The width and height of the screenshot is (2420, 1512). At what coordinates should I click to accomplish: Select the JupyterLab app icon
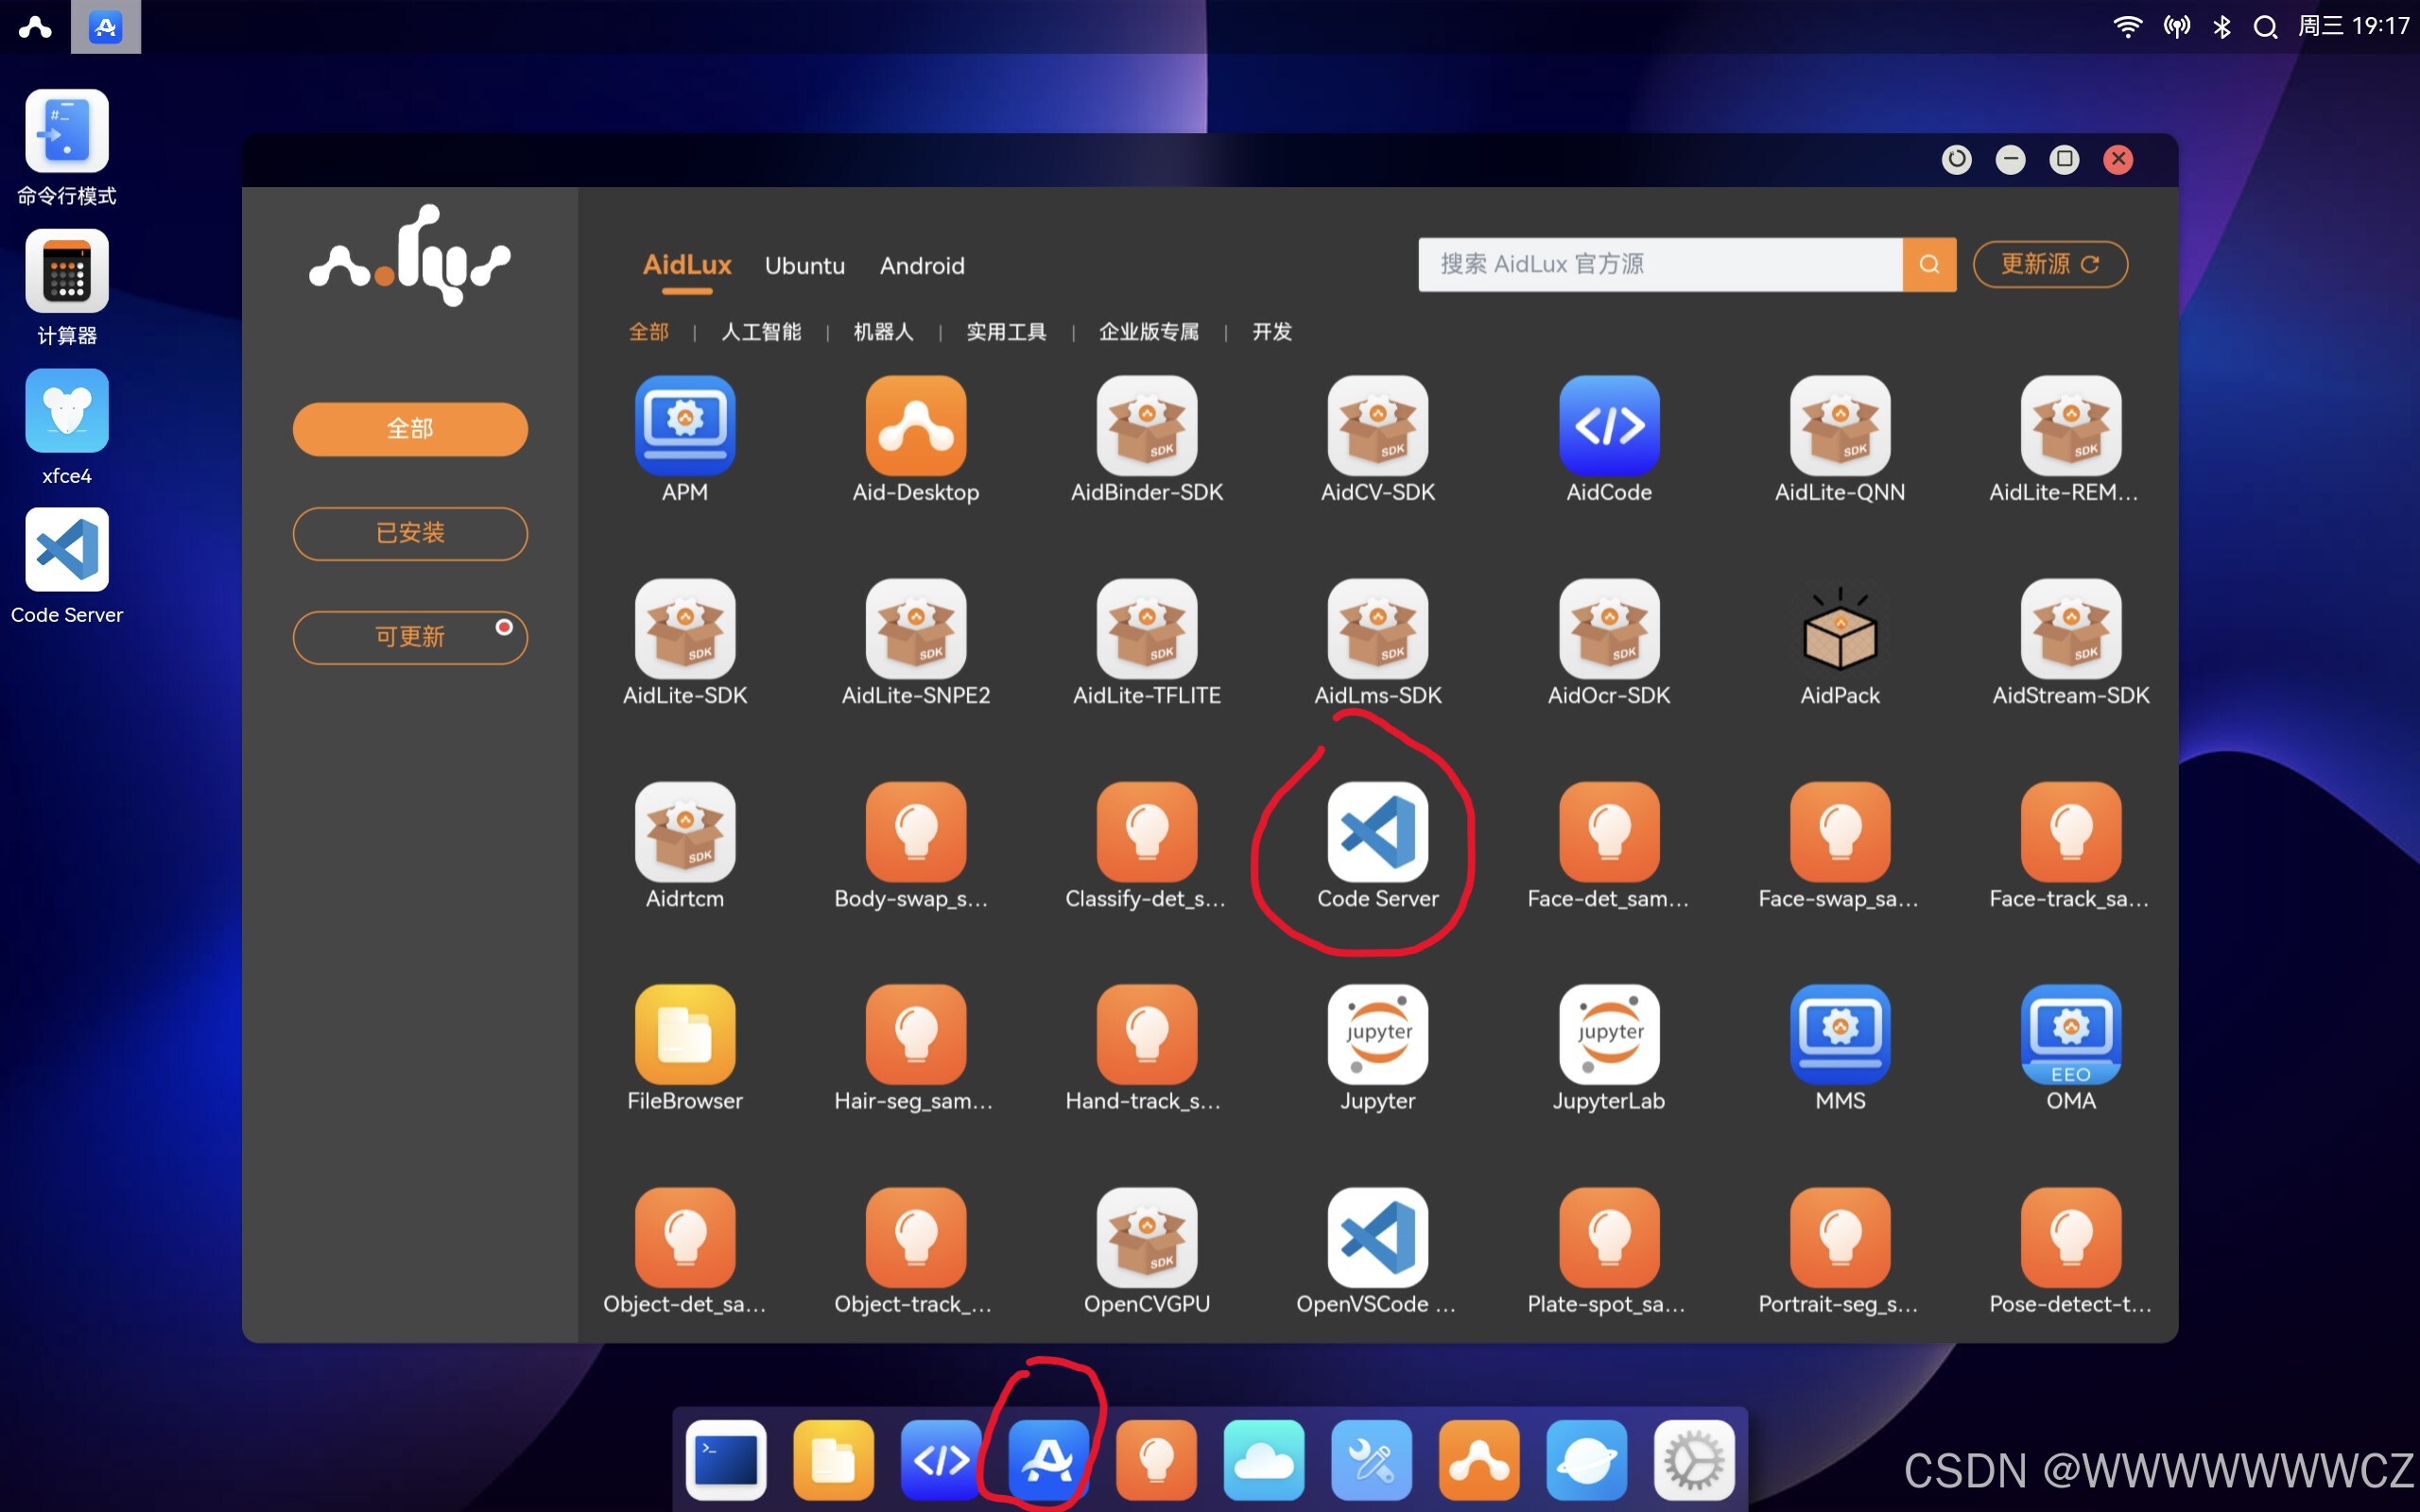(1608, 1035)
